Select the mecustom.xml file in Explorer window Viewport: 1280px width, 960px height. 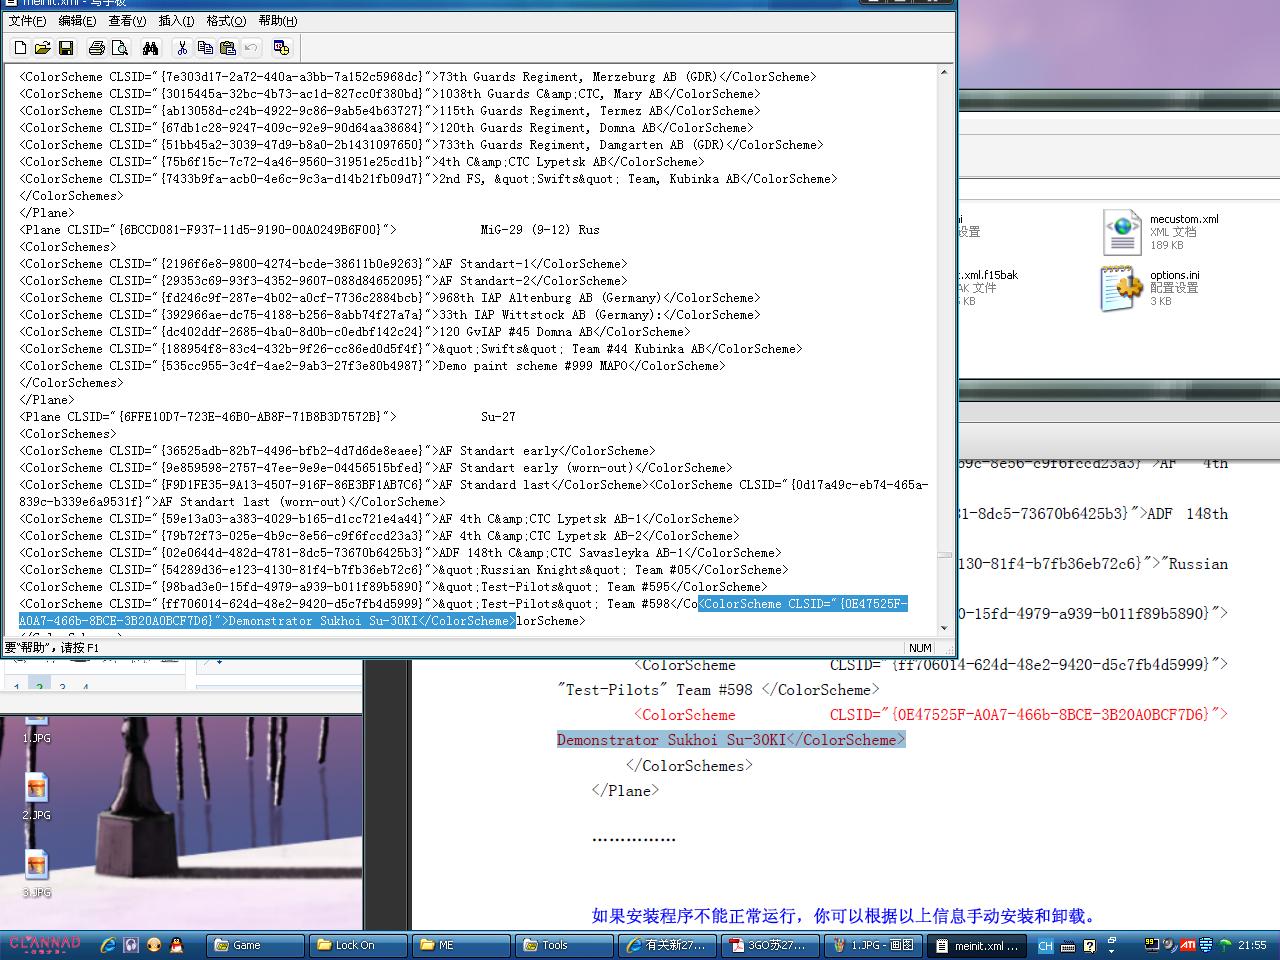[1162, 231]
